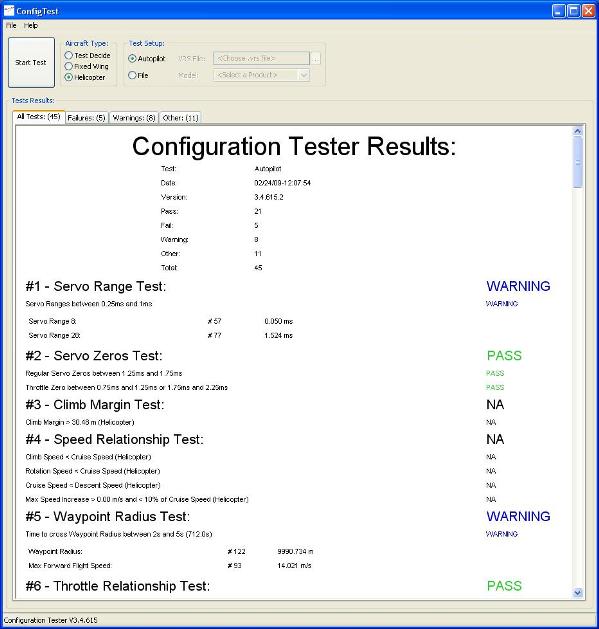Click the '#1 - Servo Range Test:' heading
Image resolution: width=599 pixels, height=629 pixels.
[x=95, y=286]
